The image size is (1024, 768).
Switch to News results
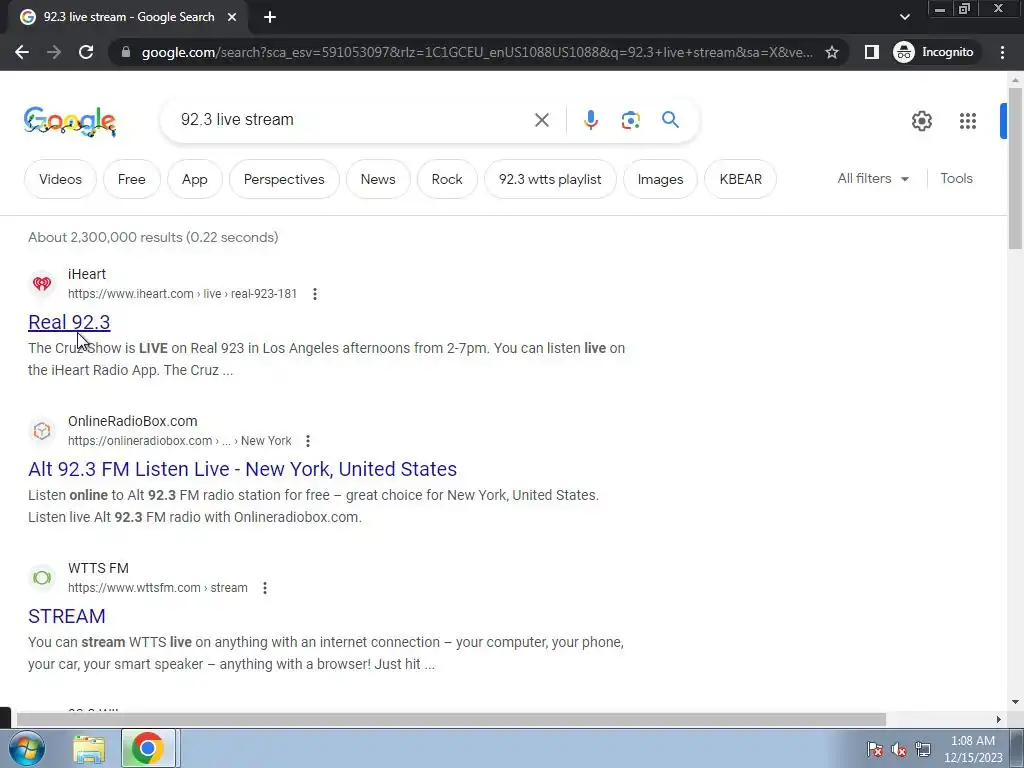click(378, 179)
